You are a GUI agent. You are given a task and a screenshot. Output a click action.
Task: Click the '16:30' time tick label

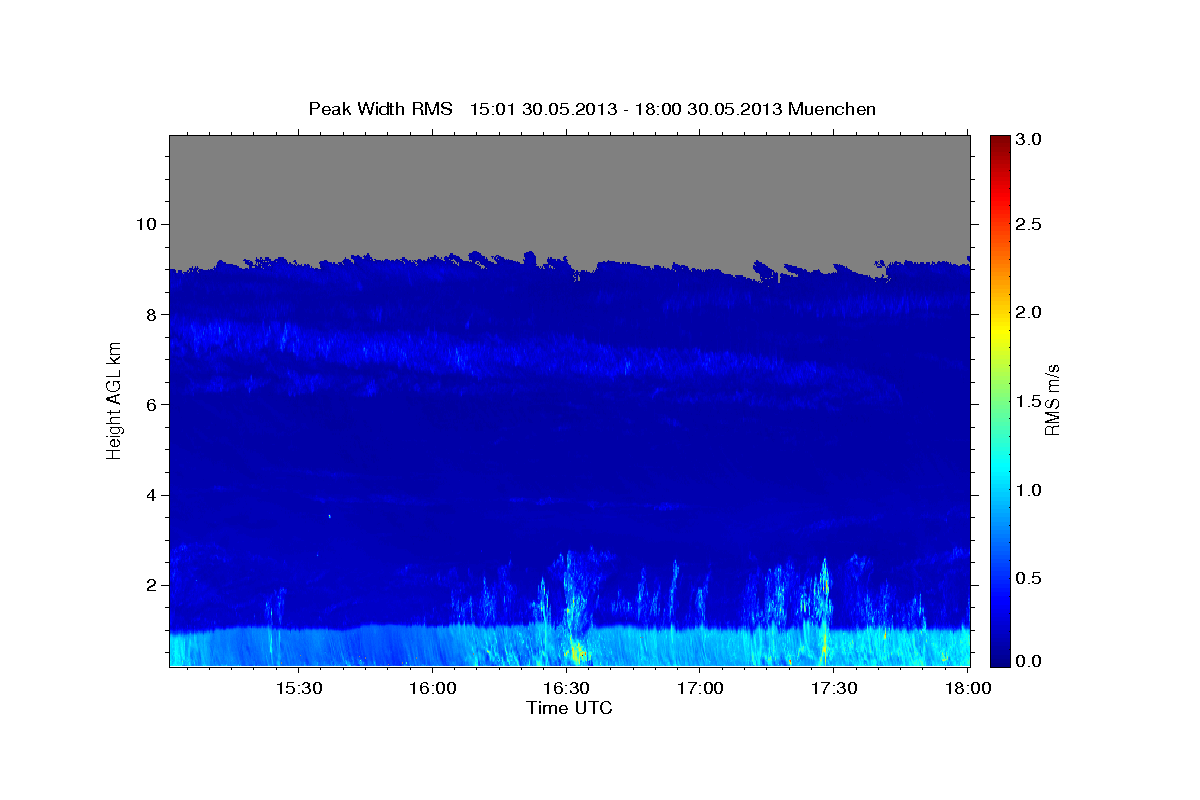[x=567, y=689]
